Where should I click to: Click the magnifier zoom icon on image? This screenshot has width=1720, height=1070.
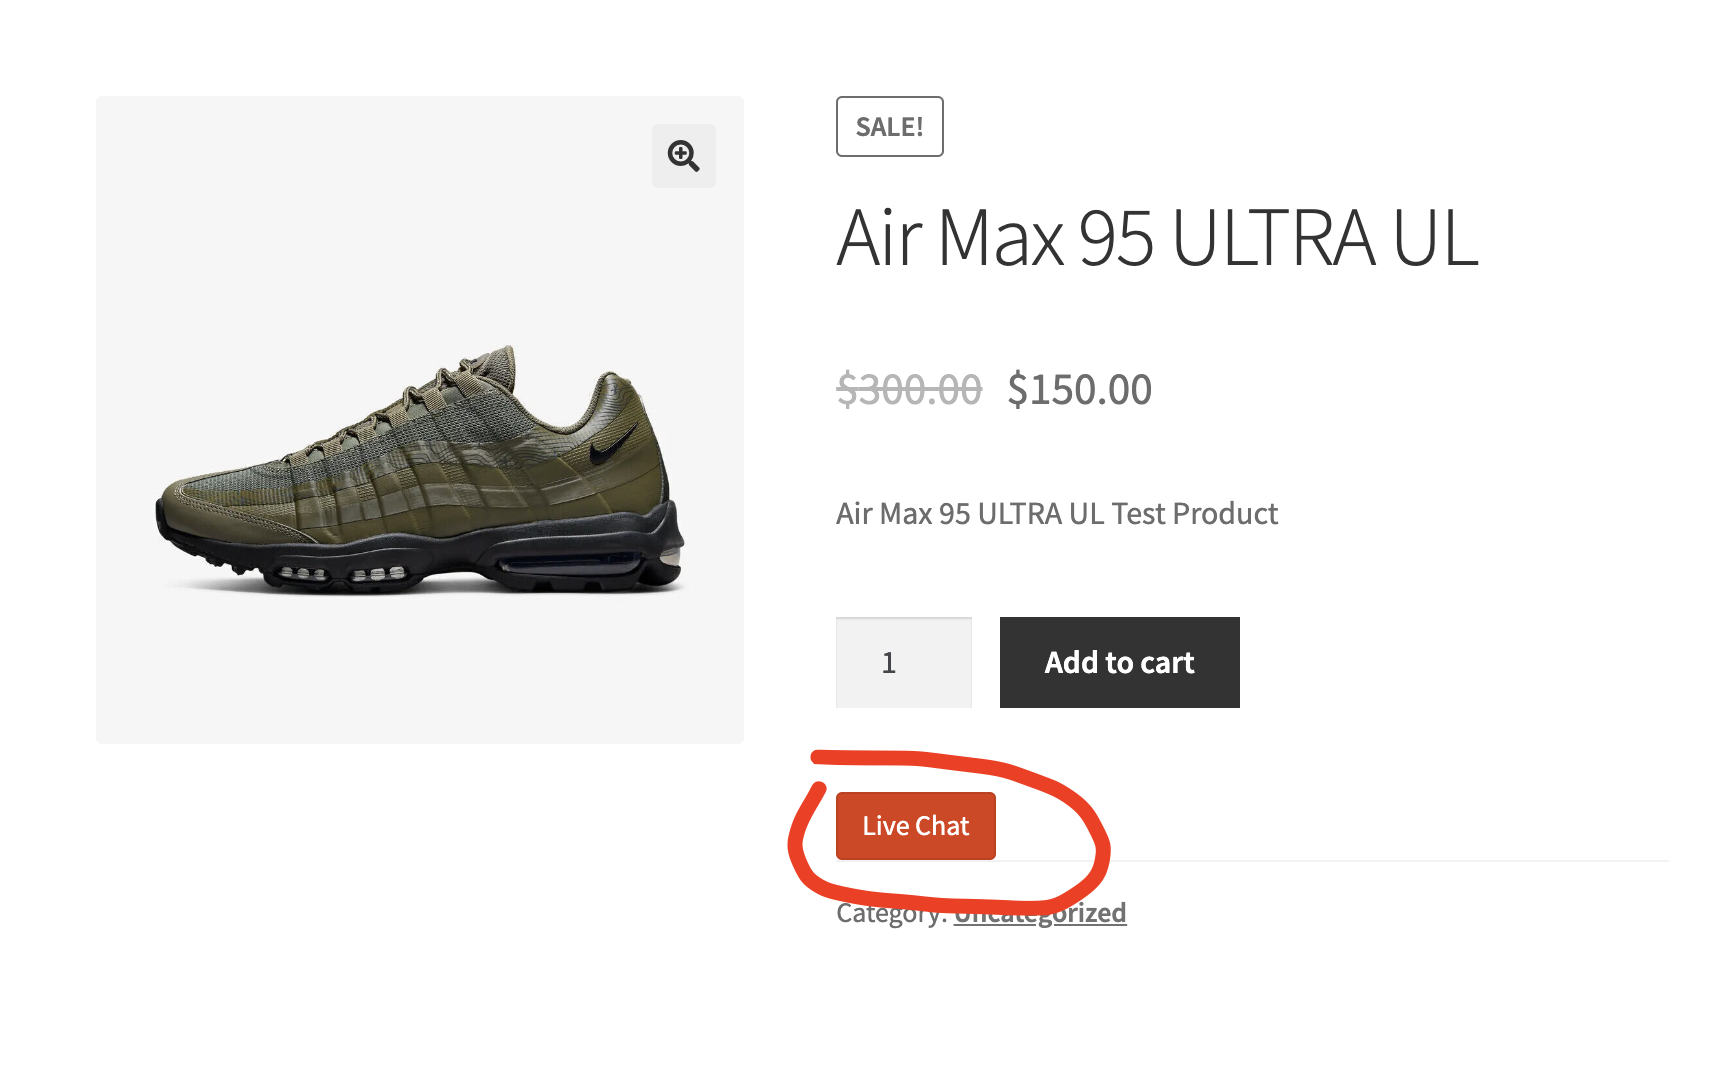coord(684,156)
